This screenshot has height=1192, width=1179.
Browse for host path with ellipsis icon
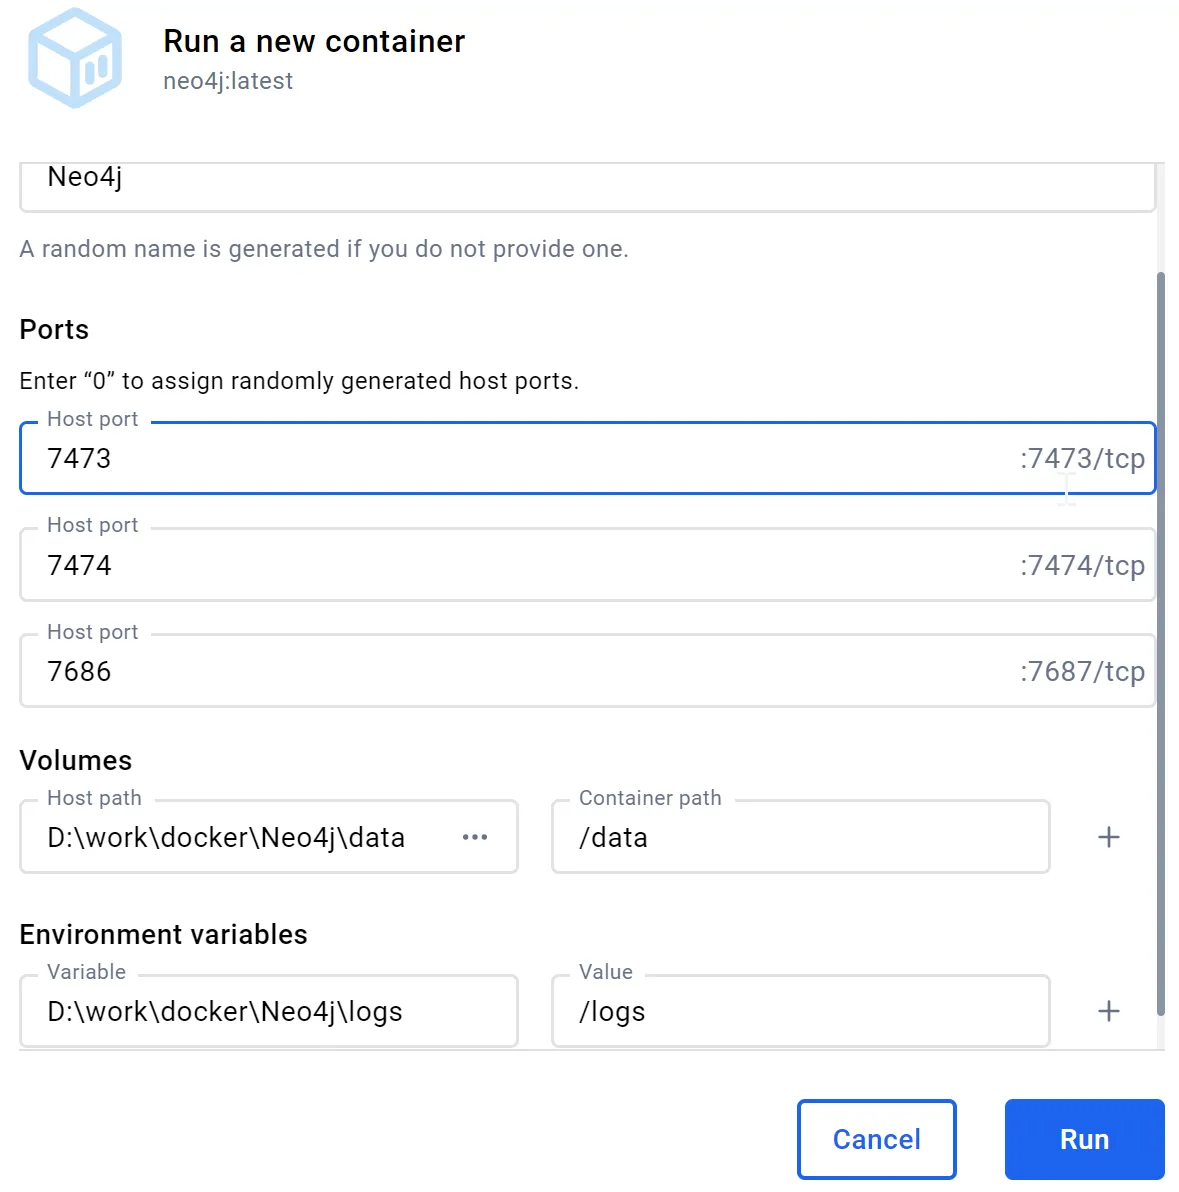[475, 837]
